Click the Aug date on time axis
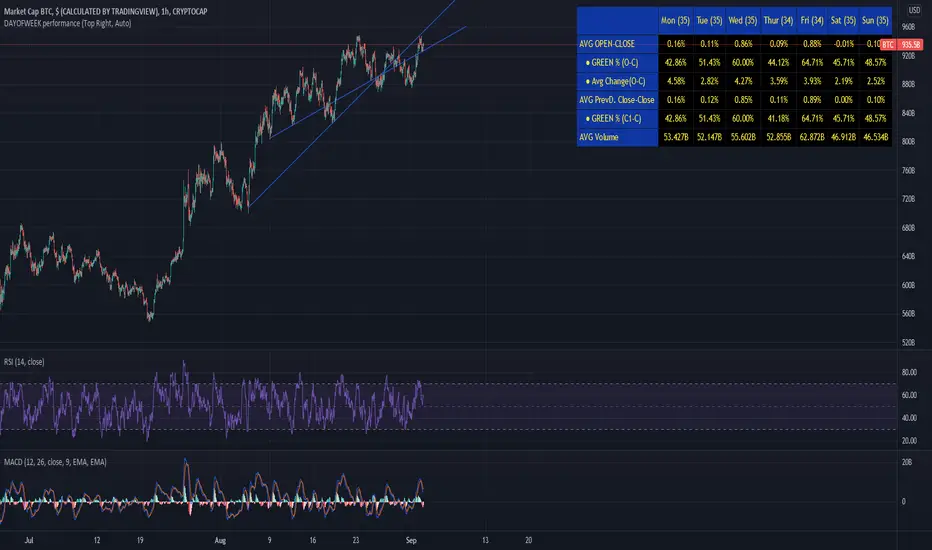932x550 pixels. [220, 540]
